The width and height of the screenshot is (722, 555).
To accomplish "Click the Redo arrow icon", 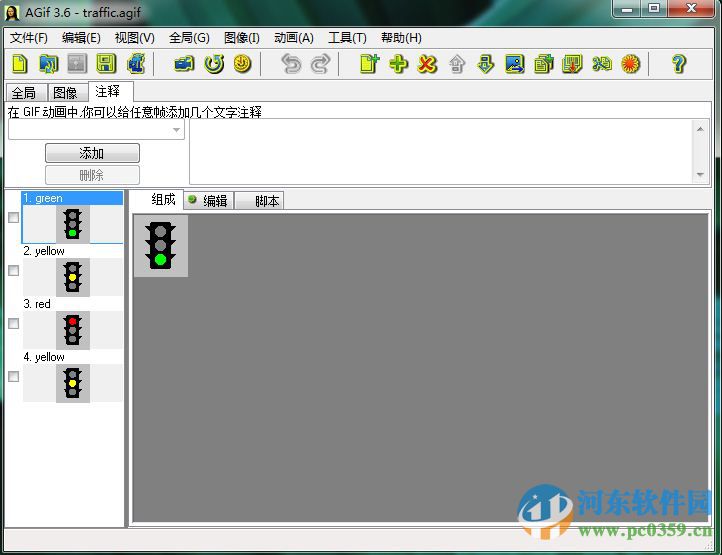I will [320, 64].
